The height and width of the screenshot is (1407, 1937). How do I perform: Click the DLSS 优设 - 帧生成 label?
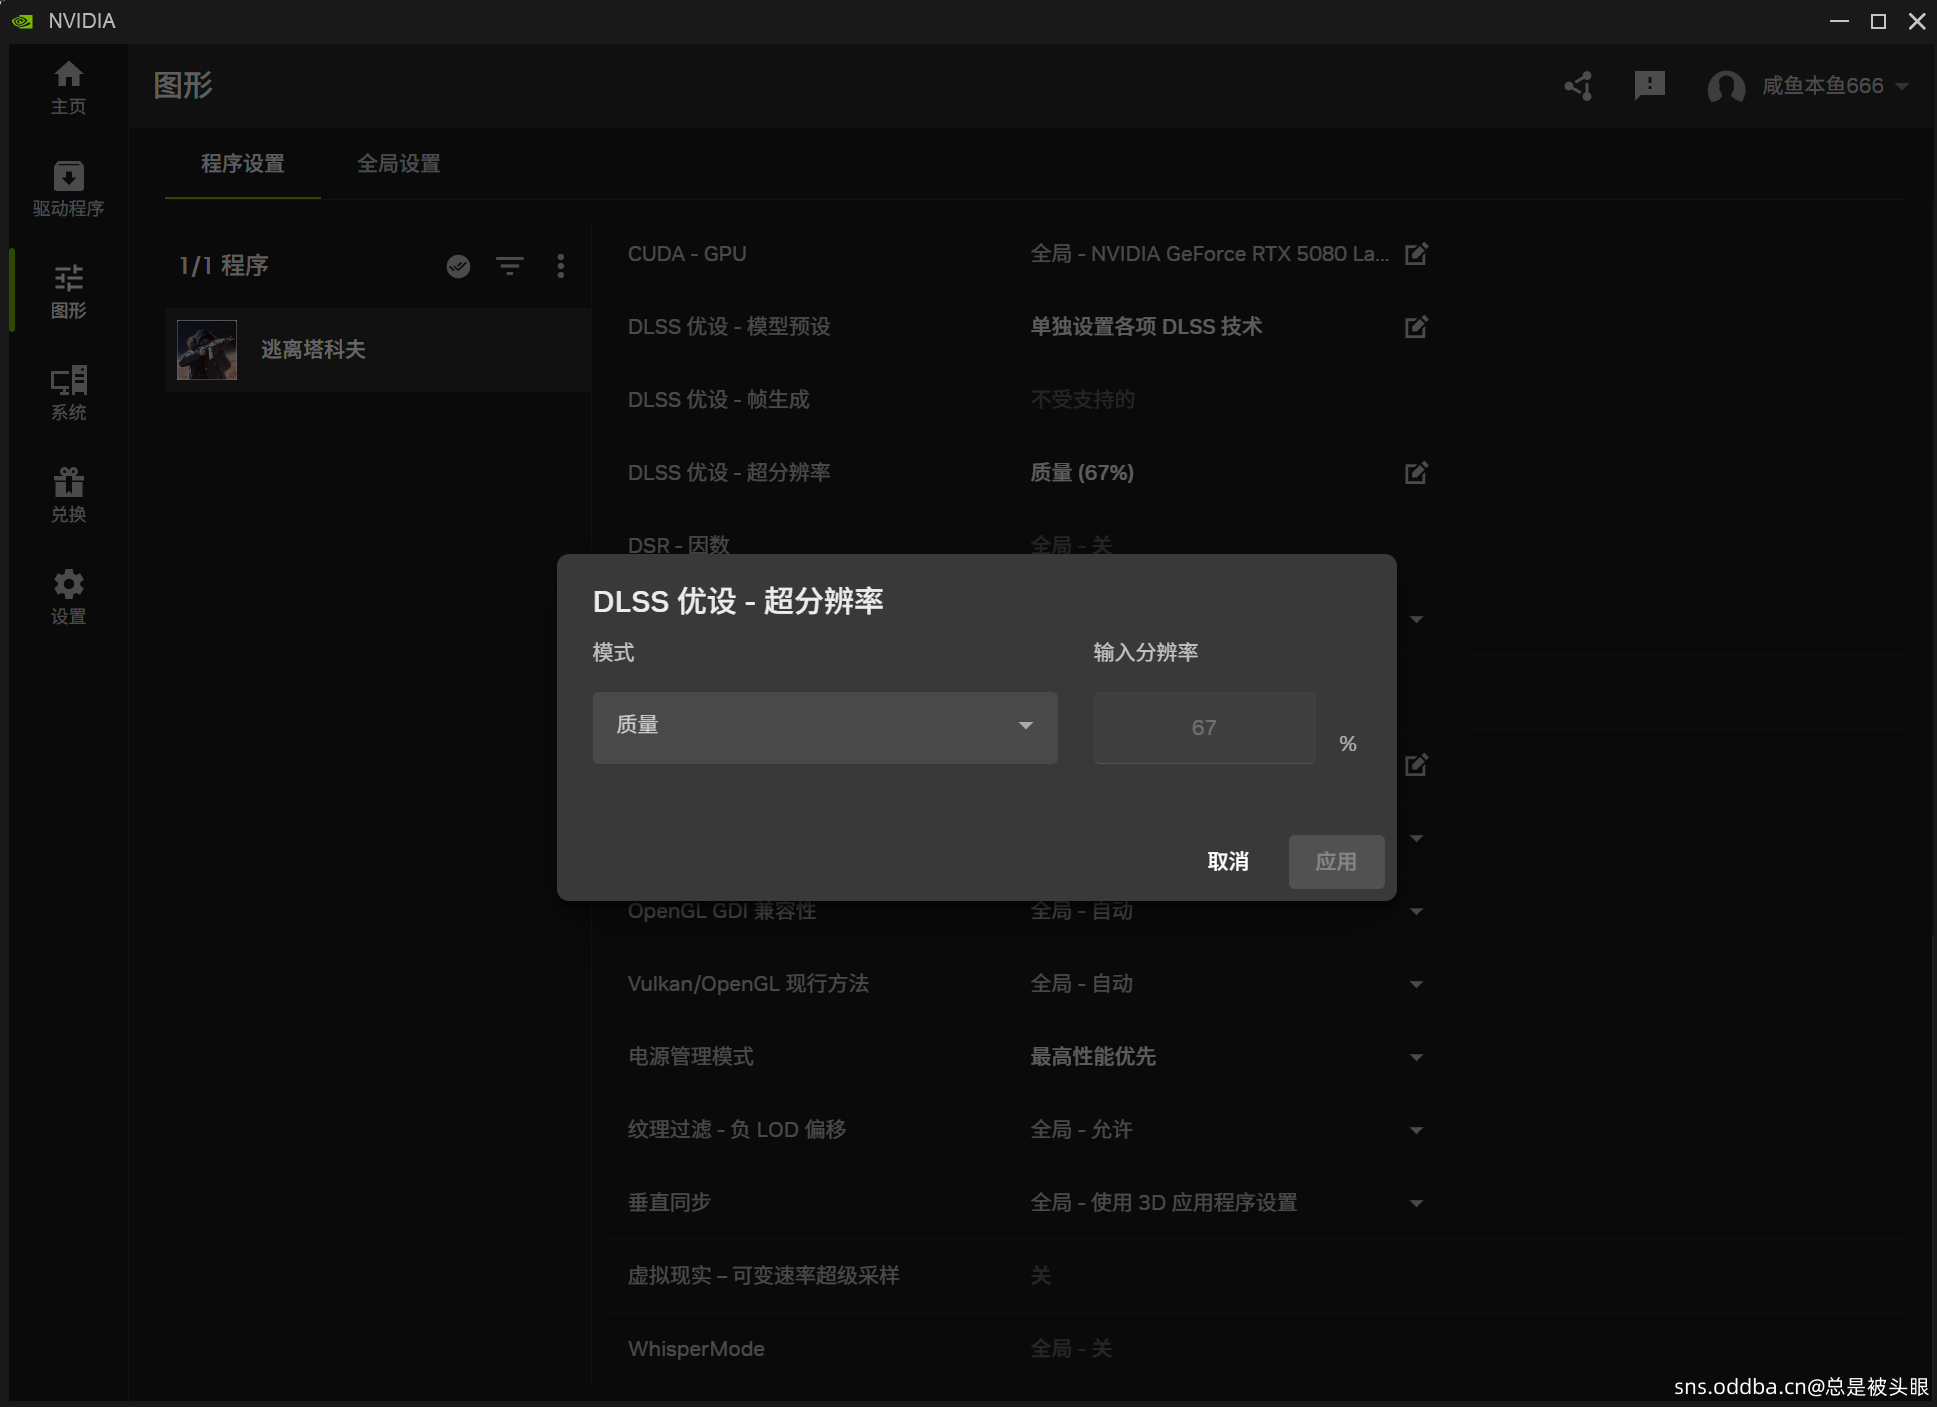pyautogui.click(x=719, y=400)
